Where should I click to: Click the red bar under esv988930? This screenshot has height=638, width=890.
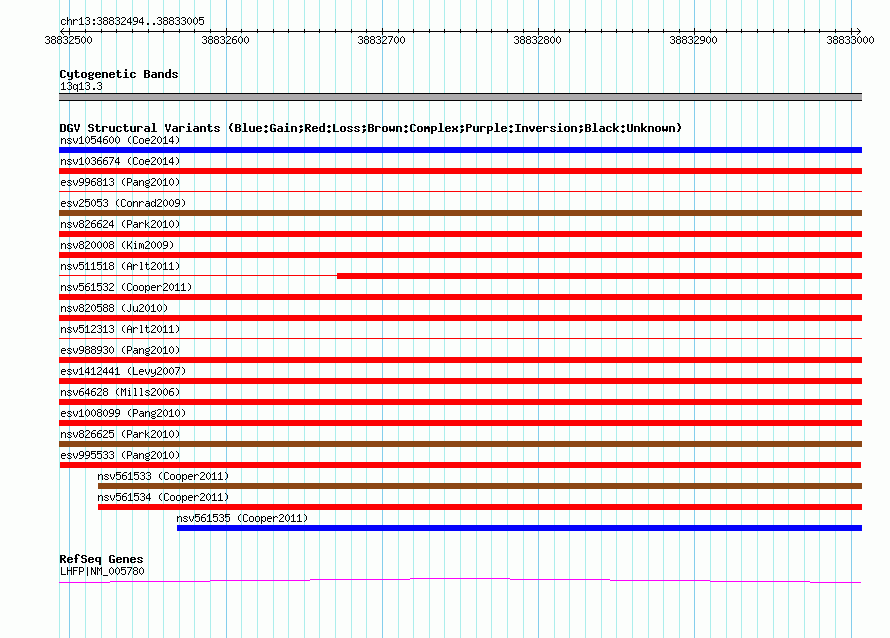click(x=460, y=360)
